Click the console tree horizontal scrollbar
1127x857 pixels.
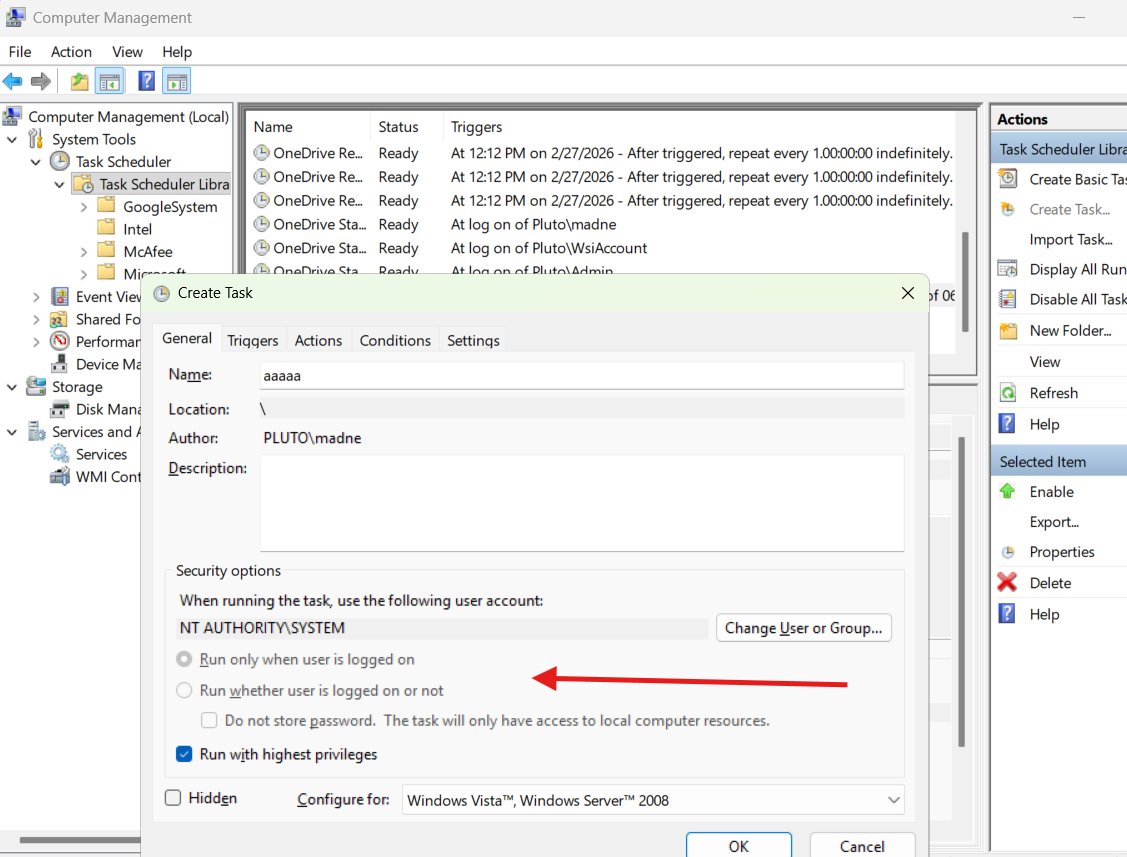pos(79,840)
